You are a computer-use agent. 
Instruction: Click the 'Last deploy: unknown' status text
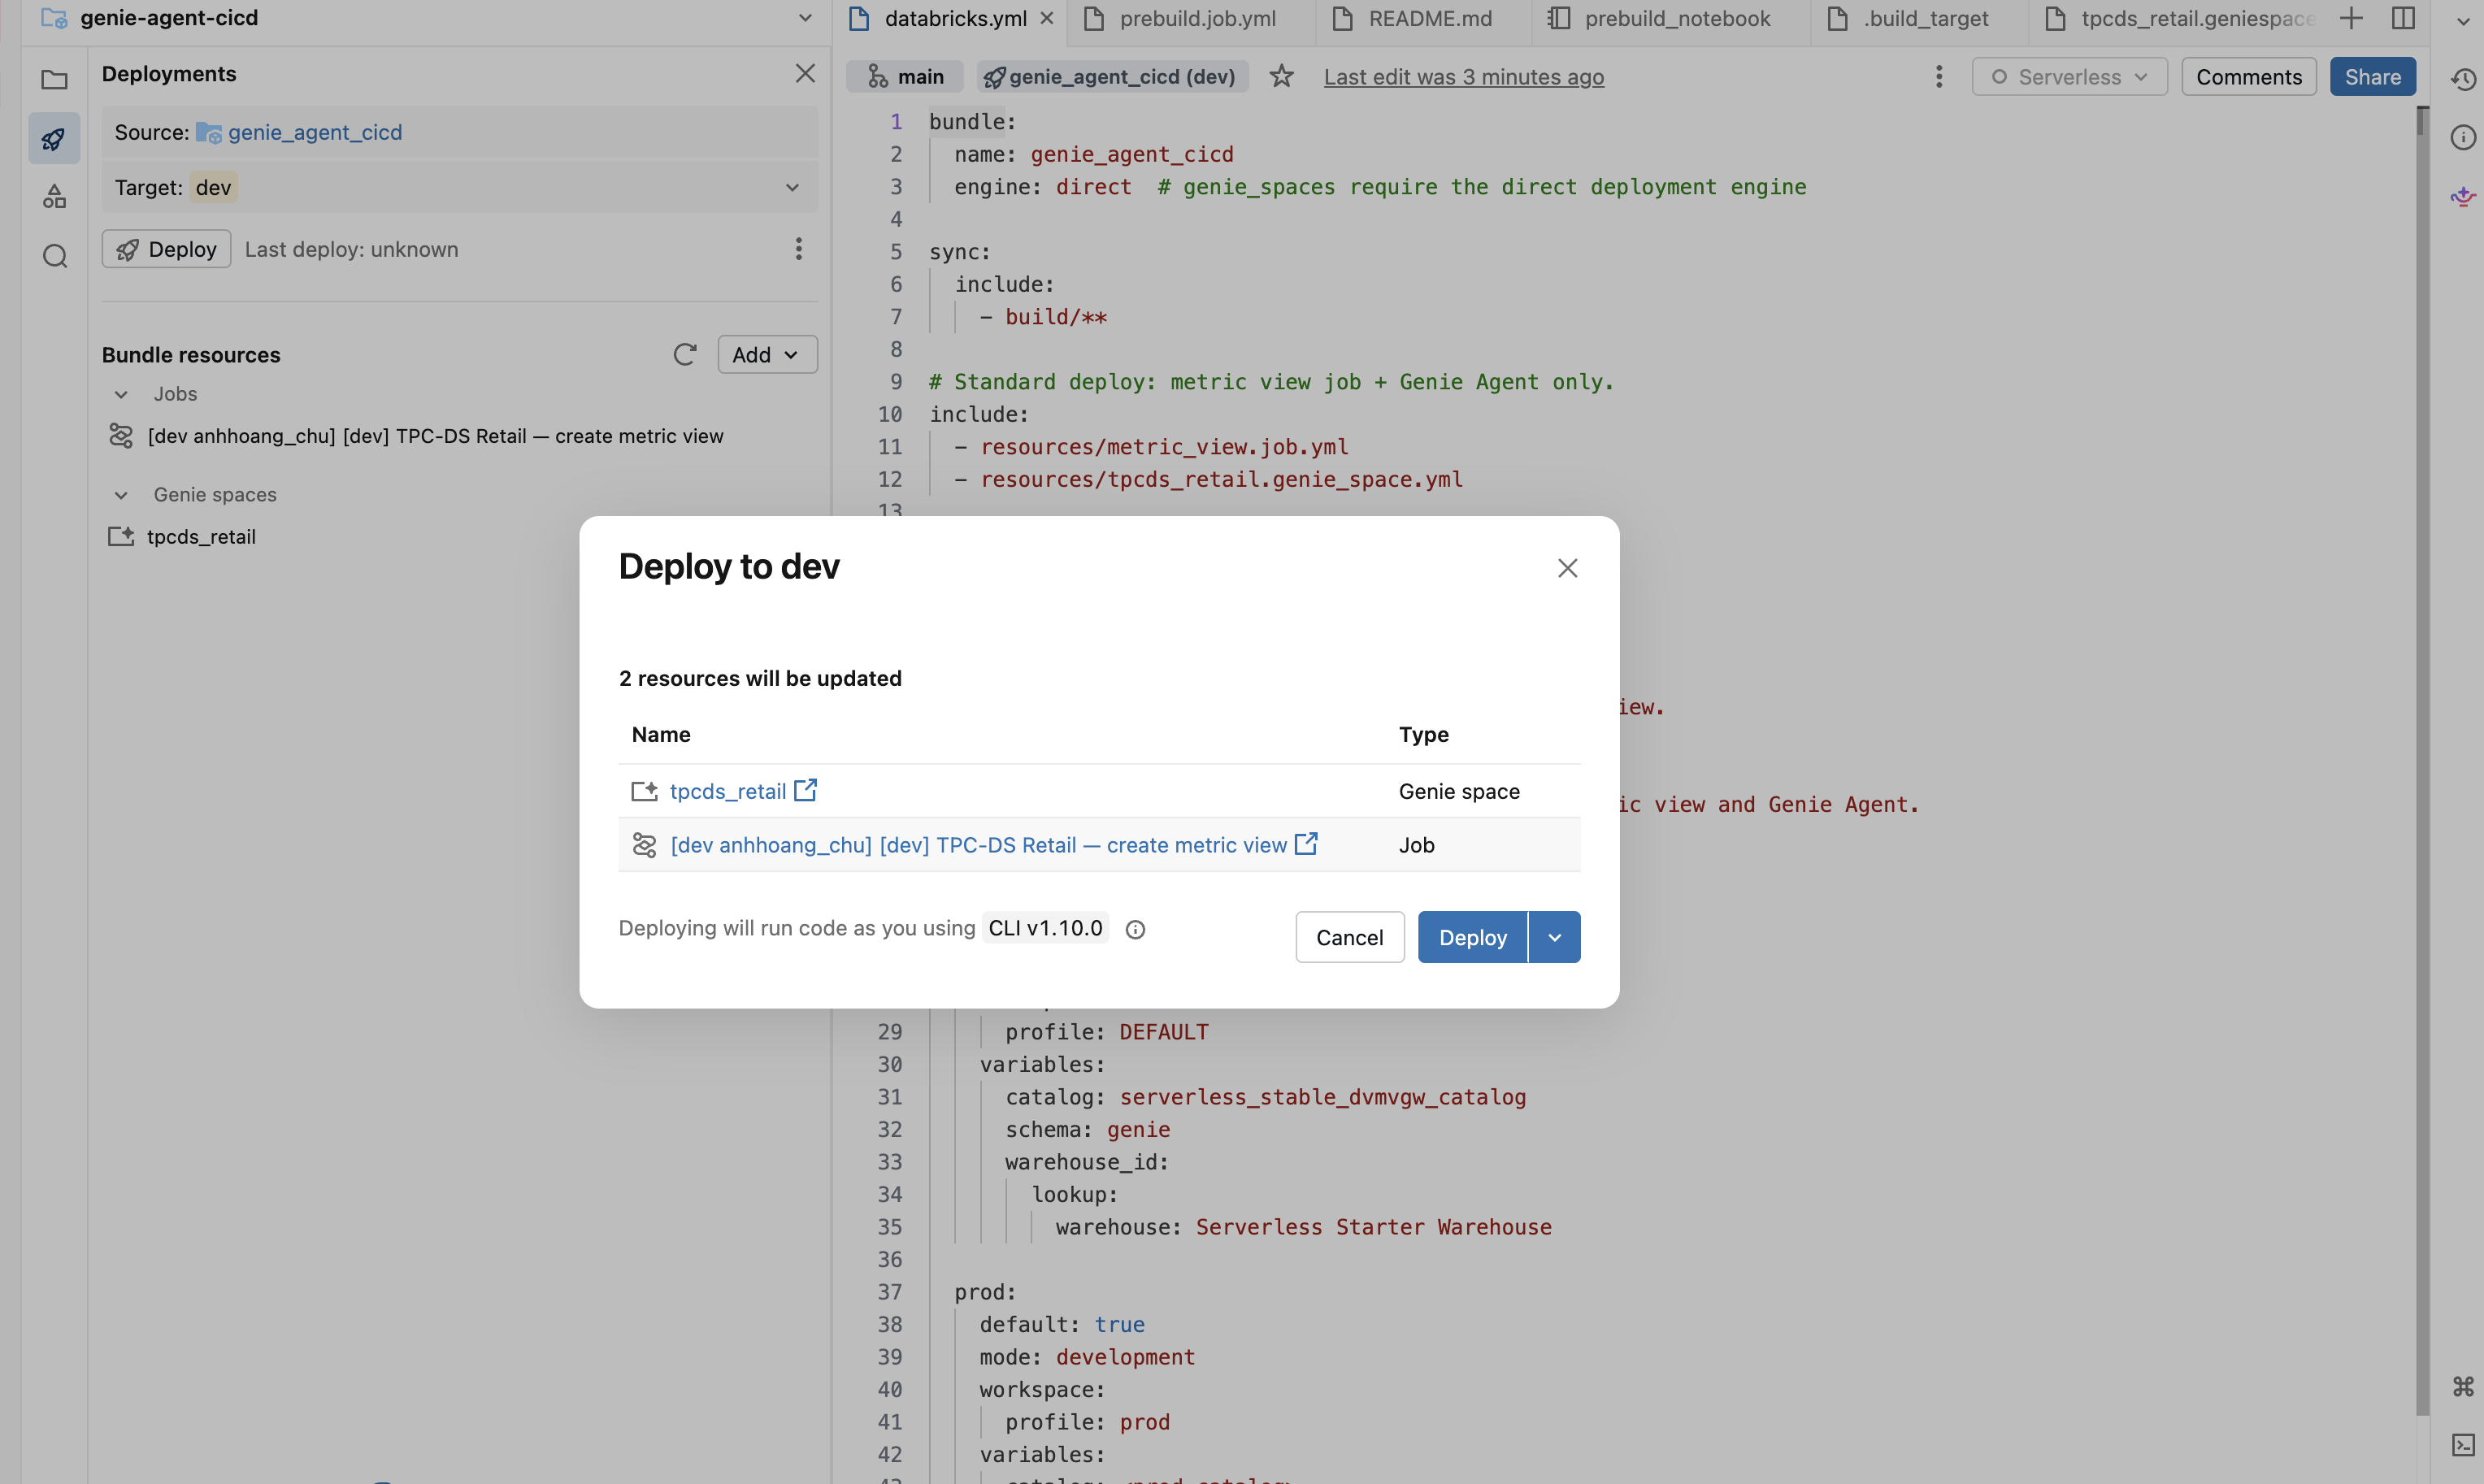(x=351, y=249)
